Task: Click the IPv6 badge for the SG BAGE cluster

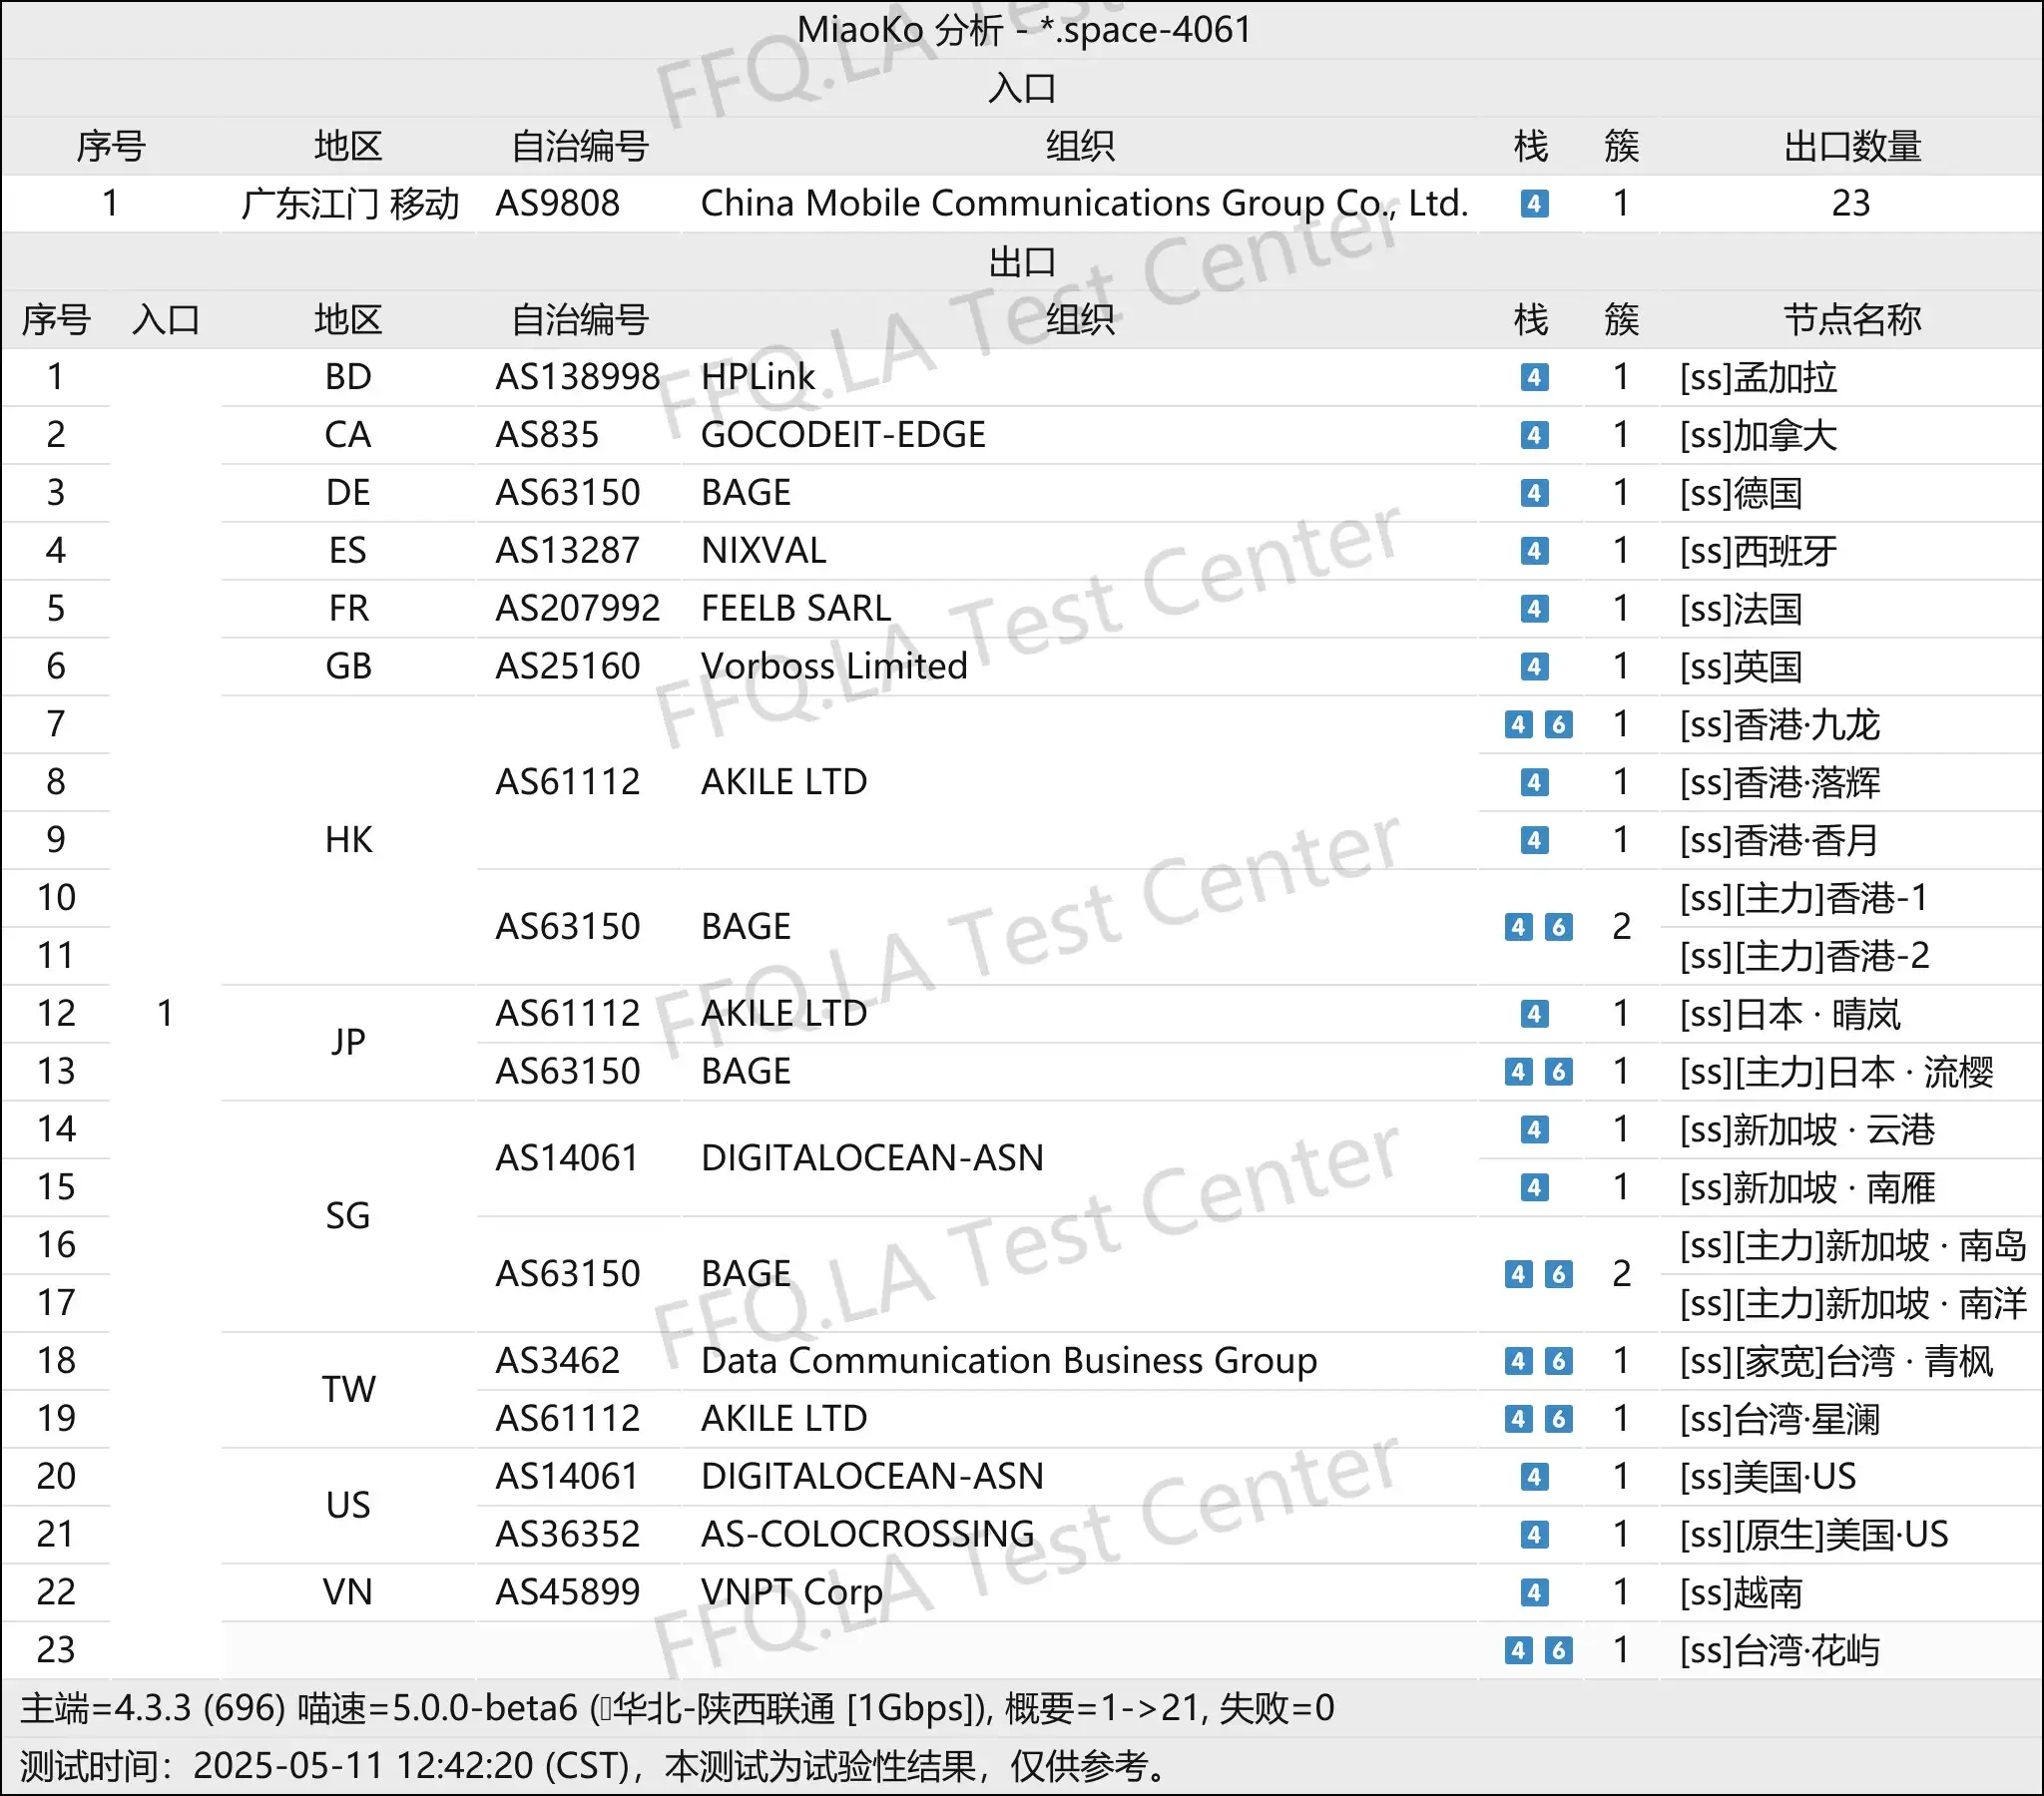Action: point(1558,1274)
